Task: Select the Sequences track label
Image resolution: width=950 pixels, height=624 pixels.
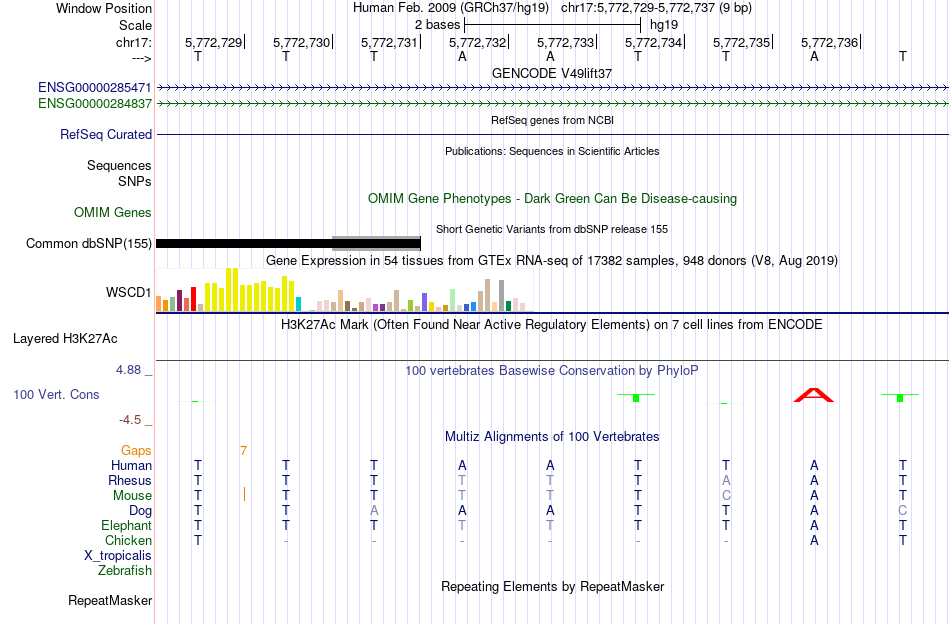Action: (x=119, y=165)
